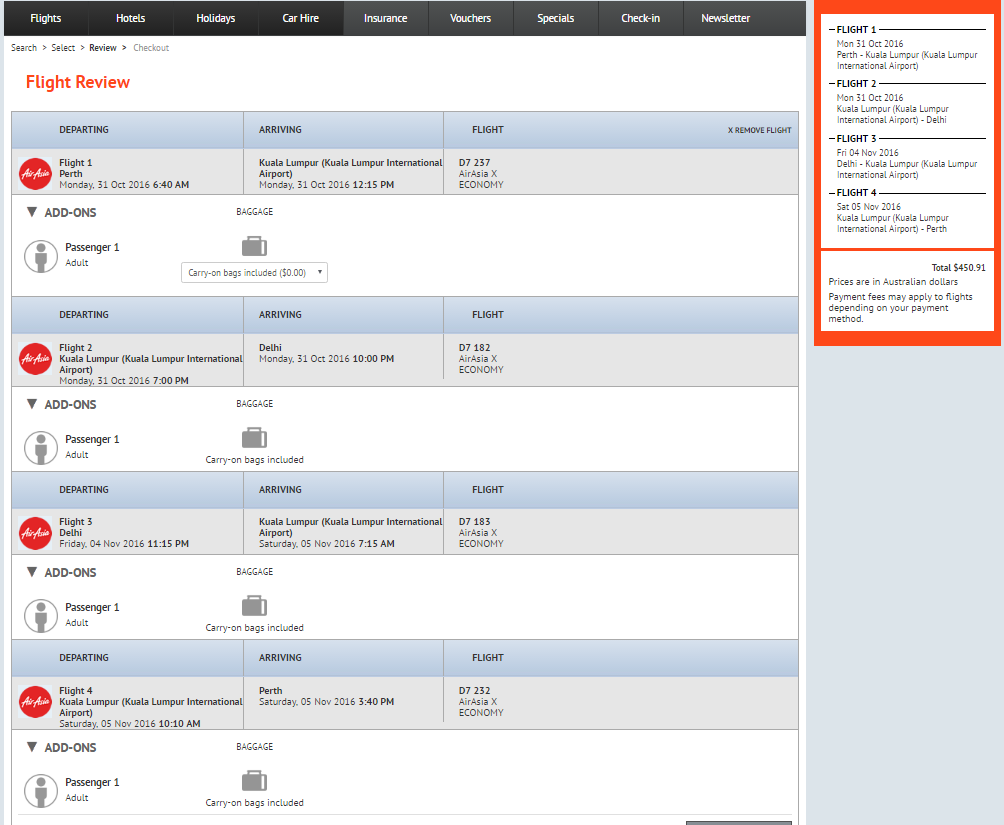1004x825 pixels.
Task: Click Fri 04 Nov 2016 in sidebar
Action: click(x=867, y=152)
